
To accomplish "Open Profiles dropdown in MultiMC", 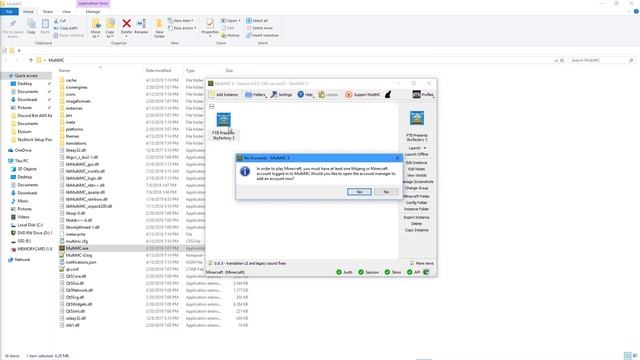I will pyautogui.click(x=423, y=95).
